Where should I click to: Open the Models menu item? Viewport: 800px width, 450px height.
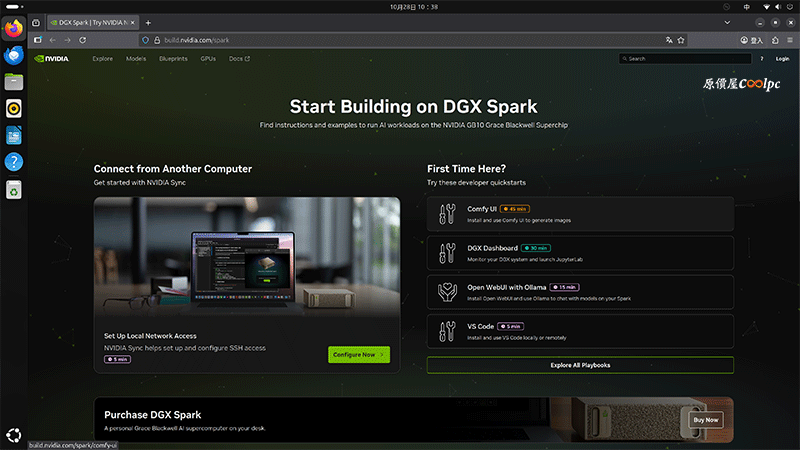[x=136, y=59]
